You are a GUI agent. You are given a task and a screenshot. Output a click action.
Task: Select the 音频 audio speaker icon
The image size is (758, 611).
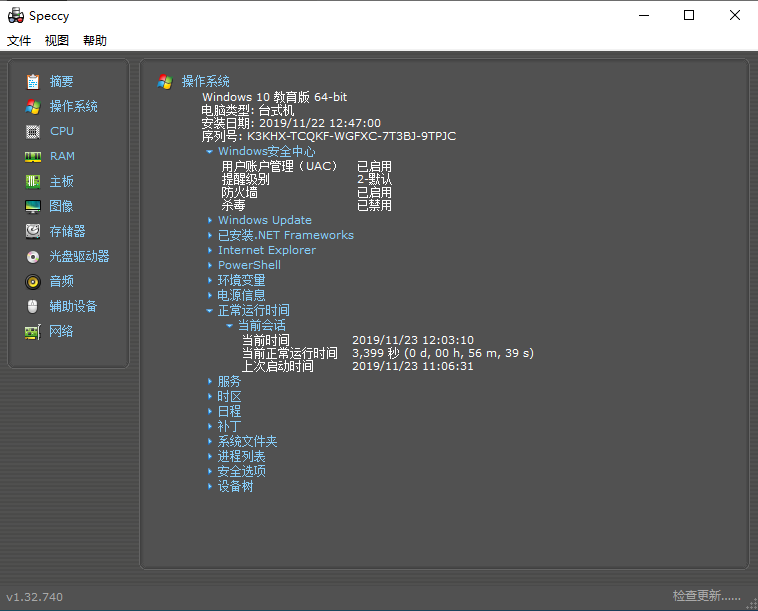coord(33,281)
